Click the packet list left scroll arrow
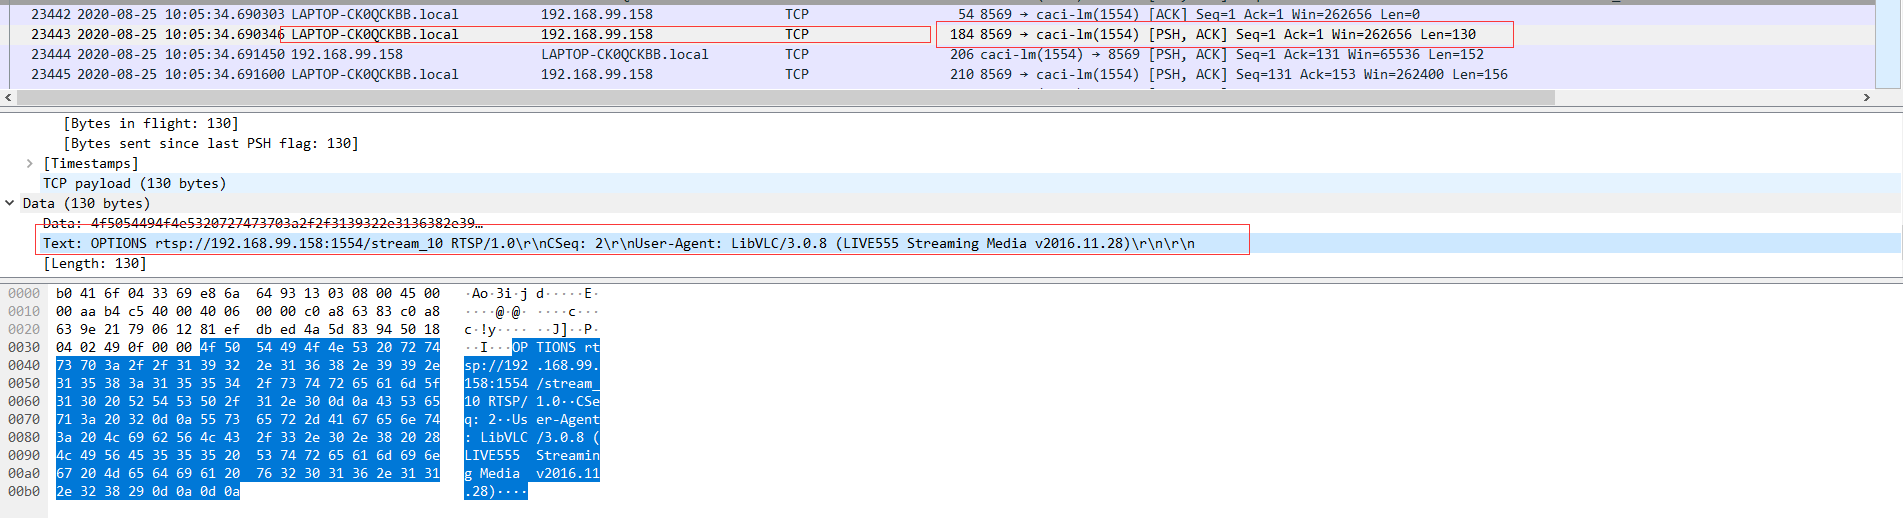This screenshot has height=518, width=1903. [x=9, y=97]
